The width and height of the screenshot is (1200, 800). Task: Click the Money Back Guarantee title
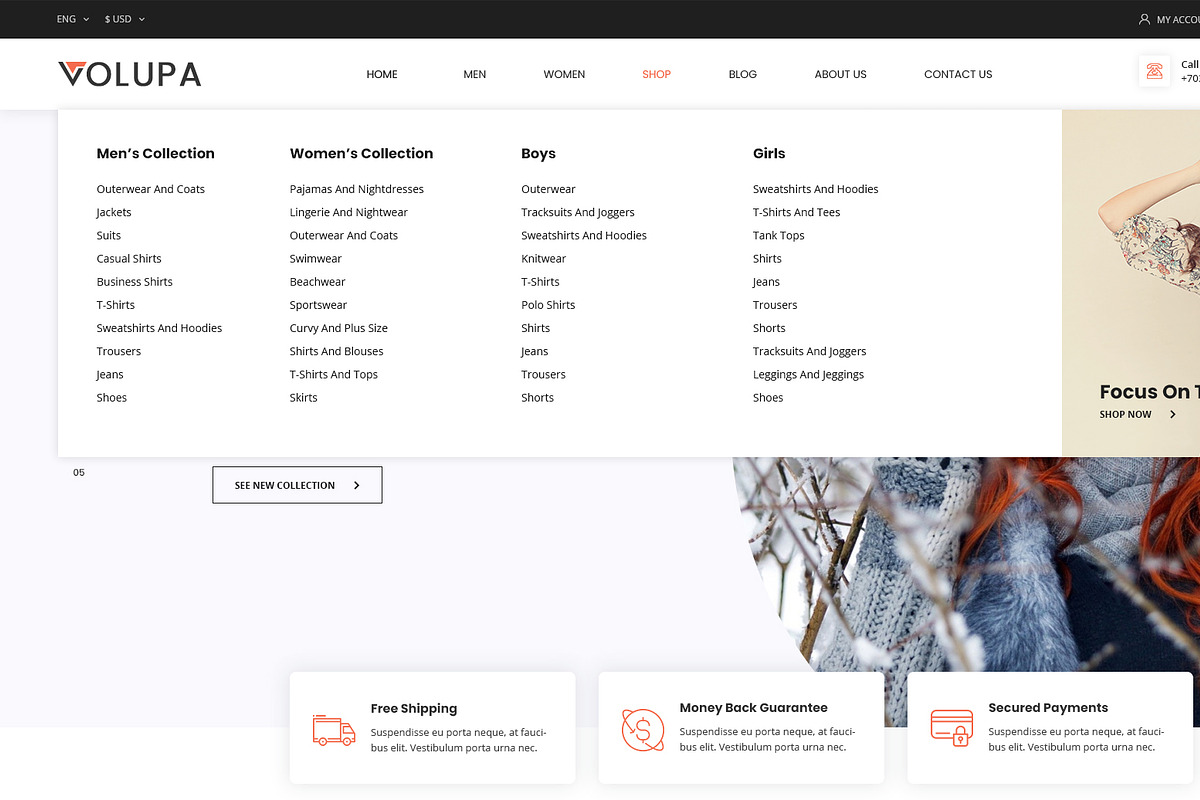point(754,707)
